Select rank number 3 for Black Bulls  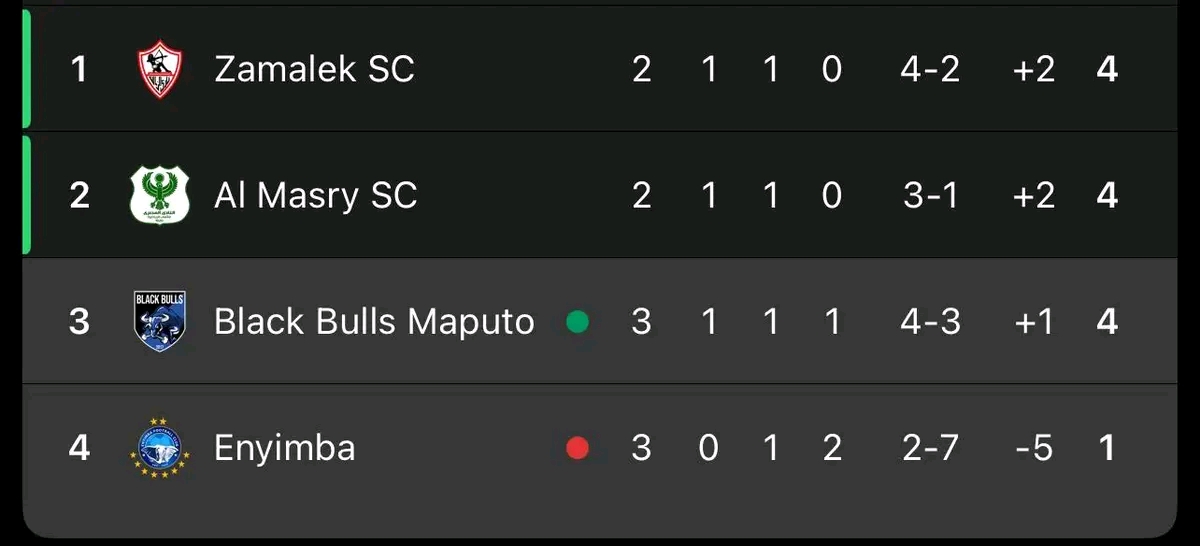[x=79, y=321]
